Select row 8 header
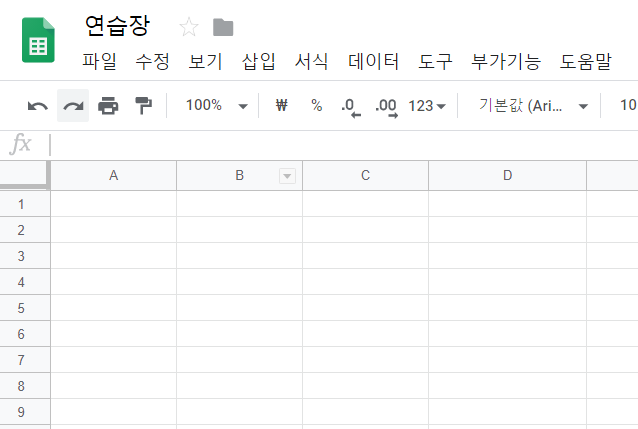 point(25,386)
